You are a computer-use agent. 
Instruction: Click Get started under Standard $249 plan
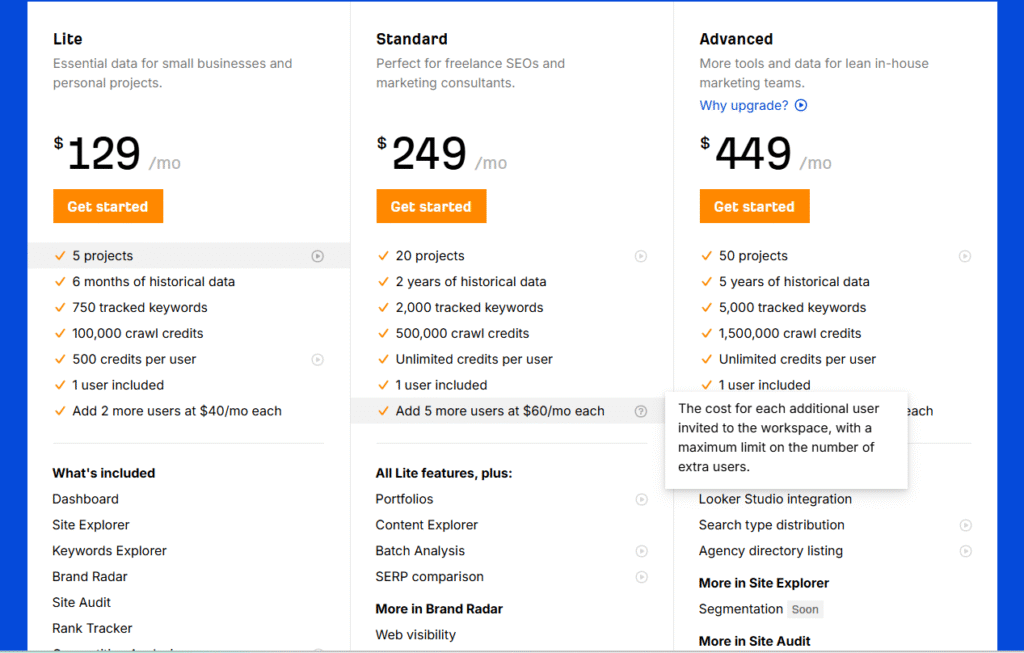pyautogui.click(x=431, y=207)
